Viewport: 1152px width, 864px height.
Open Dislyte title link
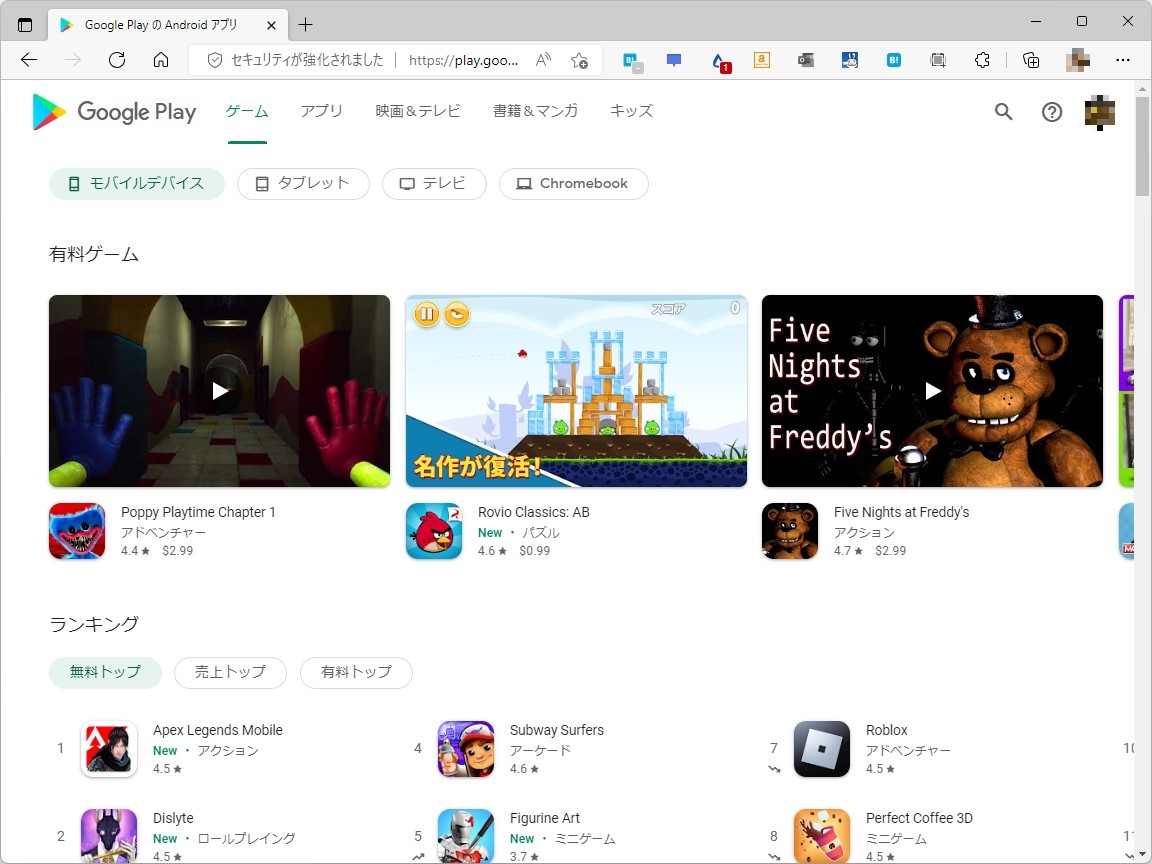coord(173,818)
